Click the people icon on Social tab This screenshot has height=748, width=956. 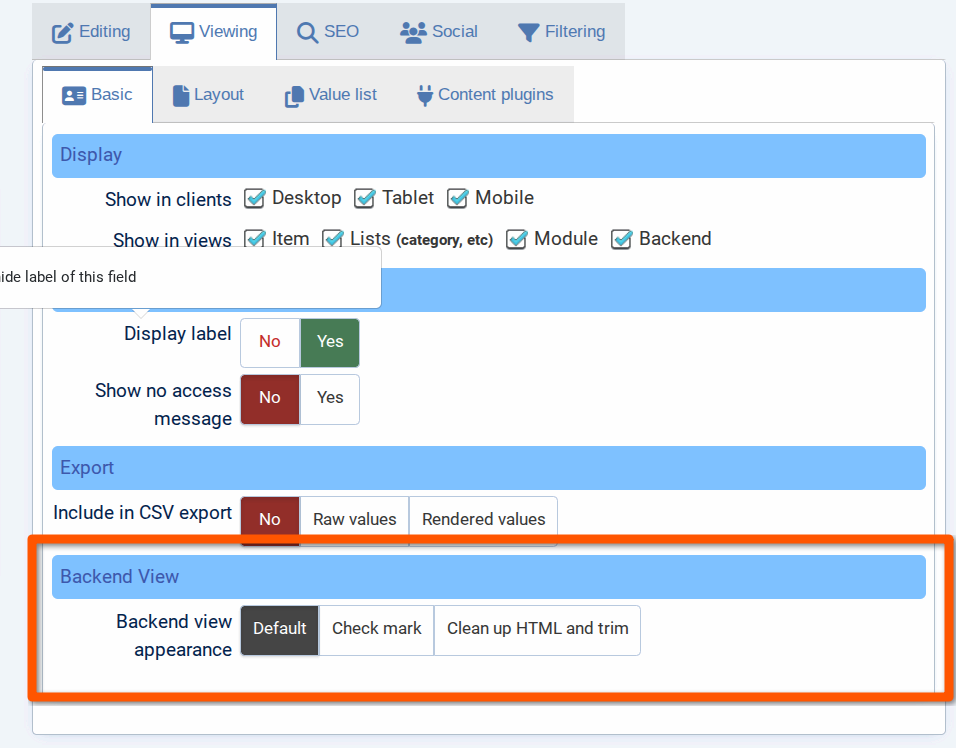click(413, 33)
